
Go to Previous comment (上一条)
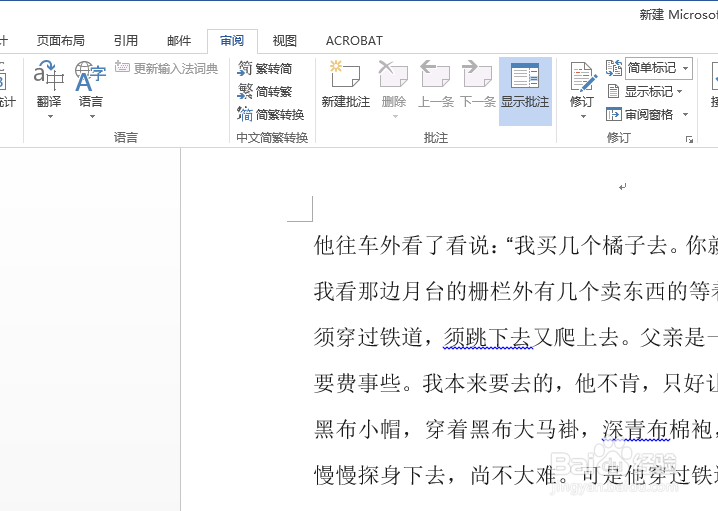(435, 85)
